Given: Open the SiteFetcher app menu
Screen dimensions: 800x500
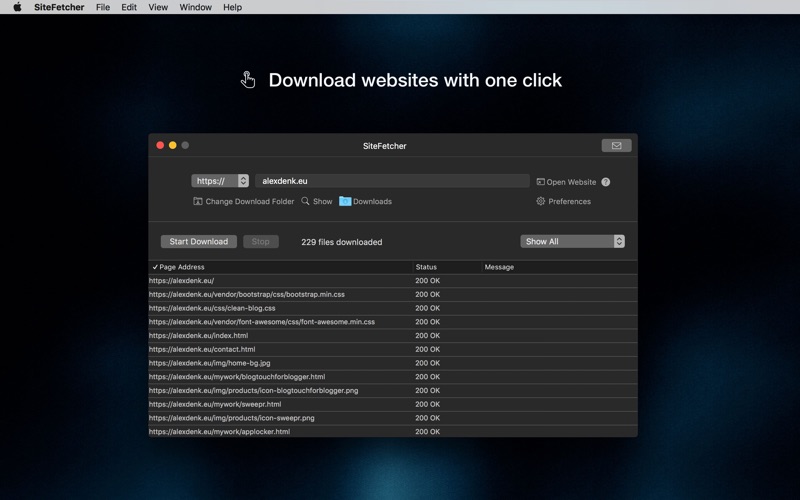Looking at the screenshot, I should pos(59,7).
